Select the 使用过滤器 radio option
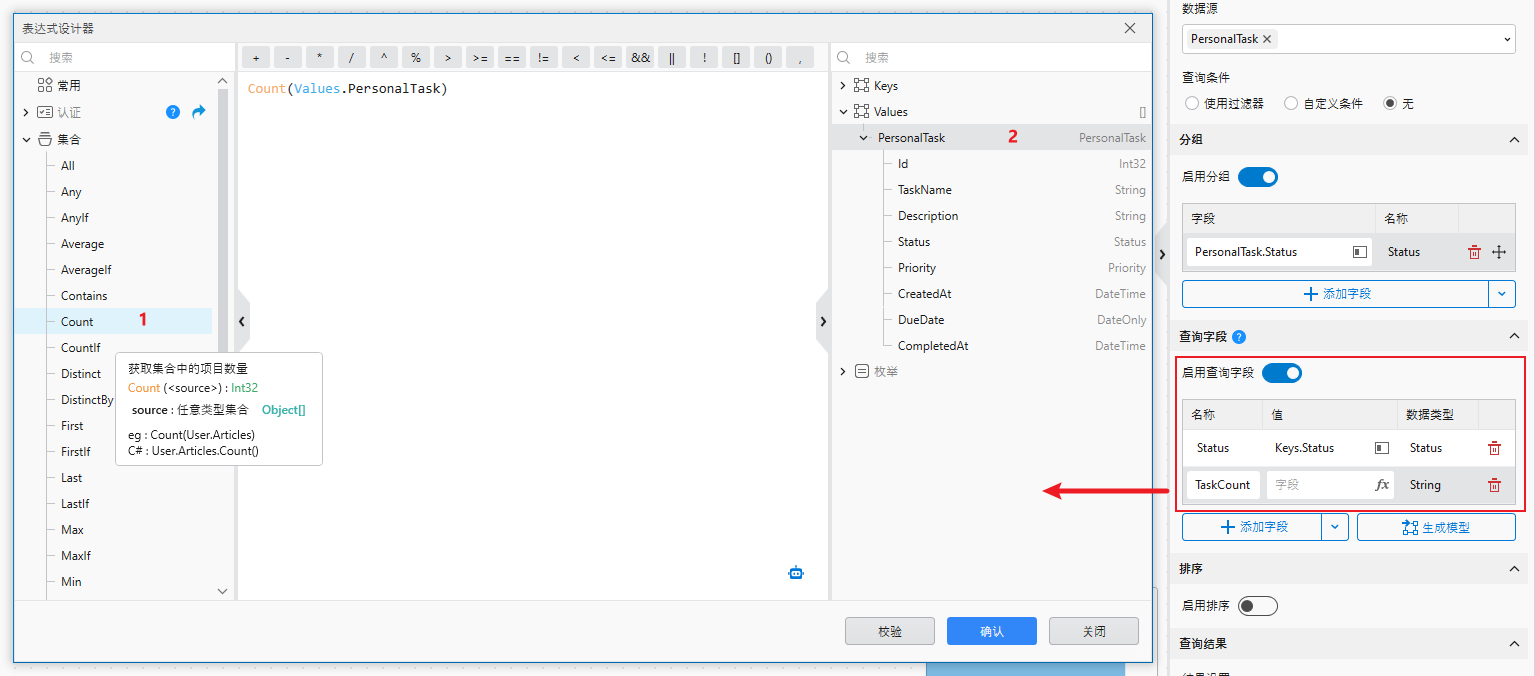 tap(1192, 103)
